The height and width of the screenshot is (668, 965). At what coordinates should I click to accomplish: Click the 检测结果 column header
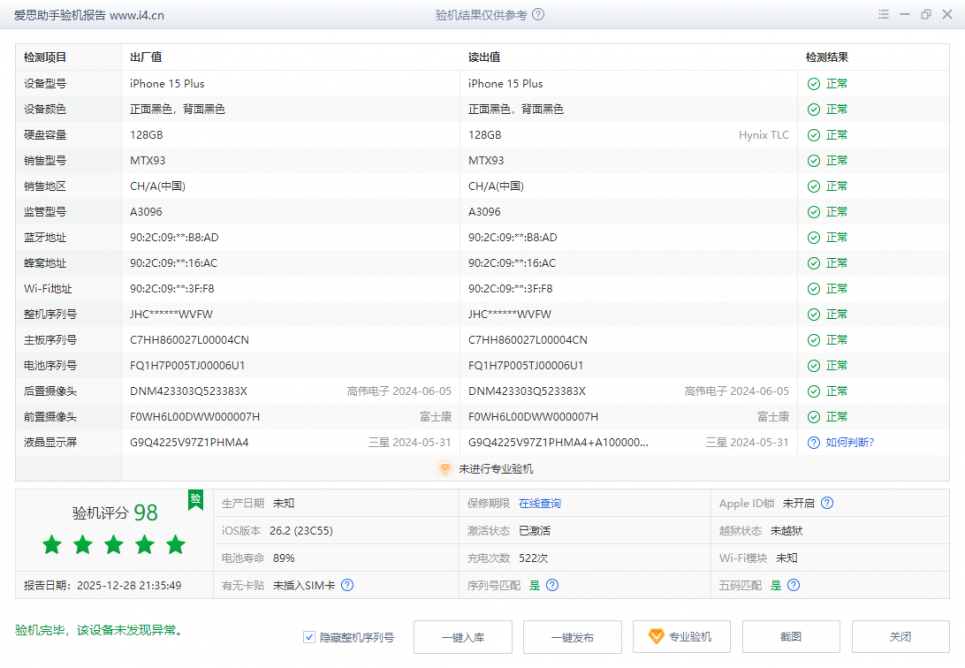(x=827, y=58)
